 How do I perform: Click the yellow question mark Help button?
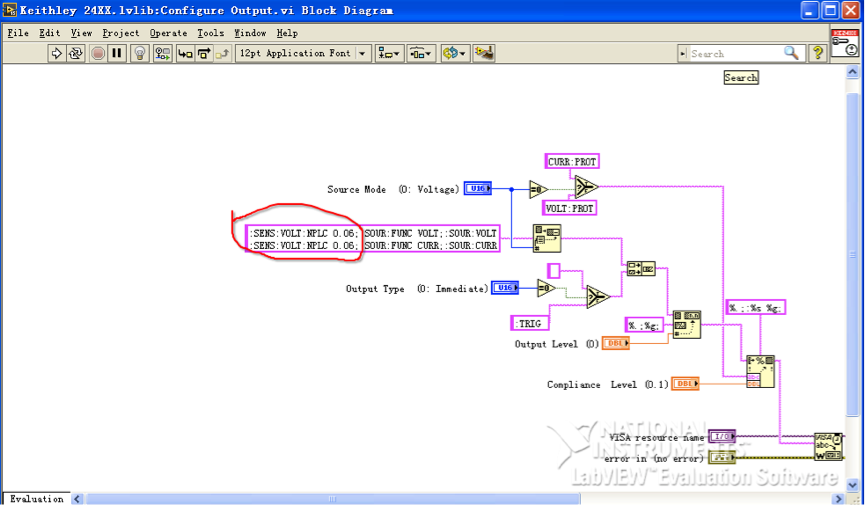point(818,53)
